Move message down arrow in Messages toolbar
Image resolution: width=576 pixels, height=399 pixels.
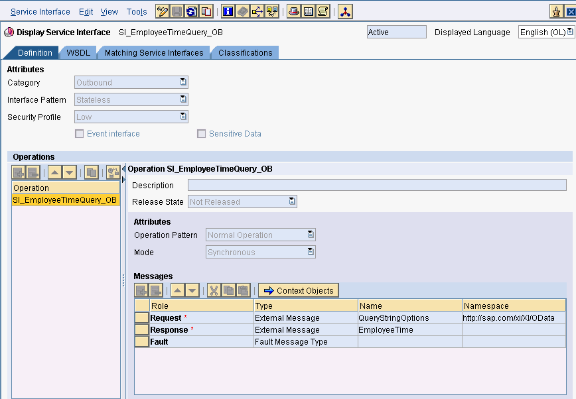(192, 291)
